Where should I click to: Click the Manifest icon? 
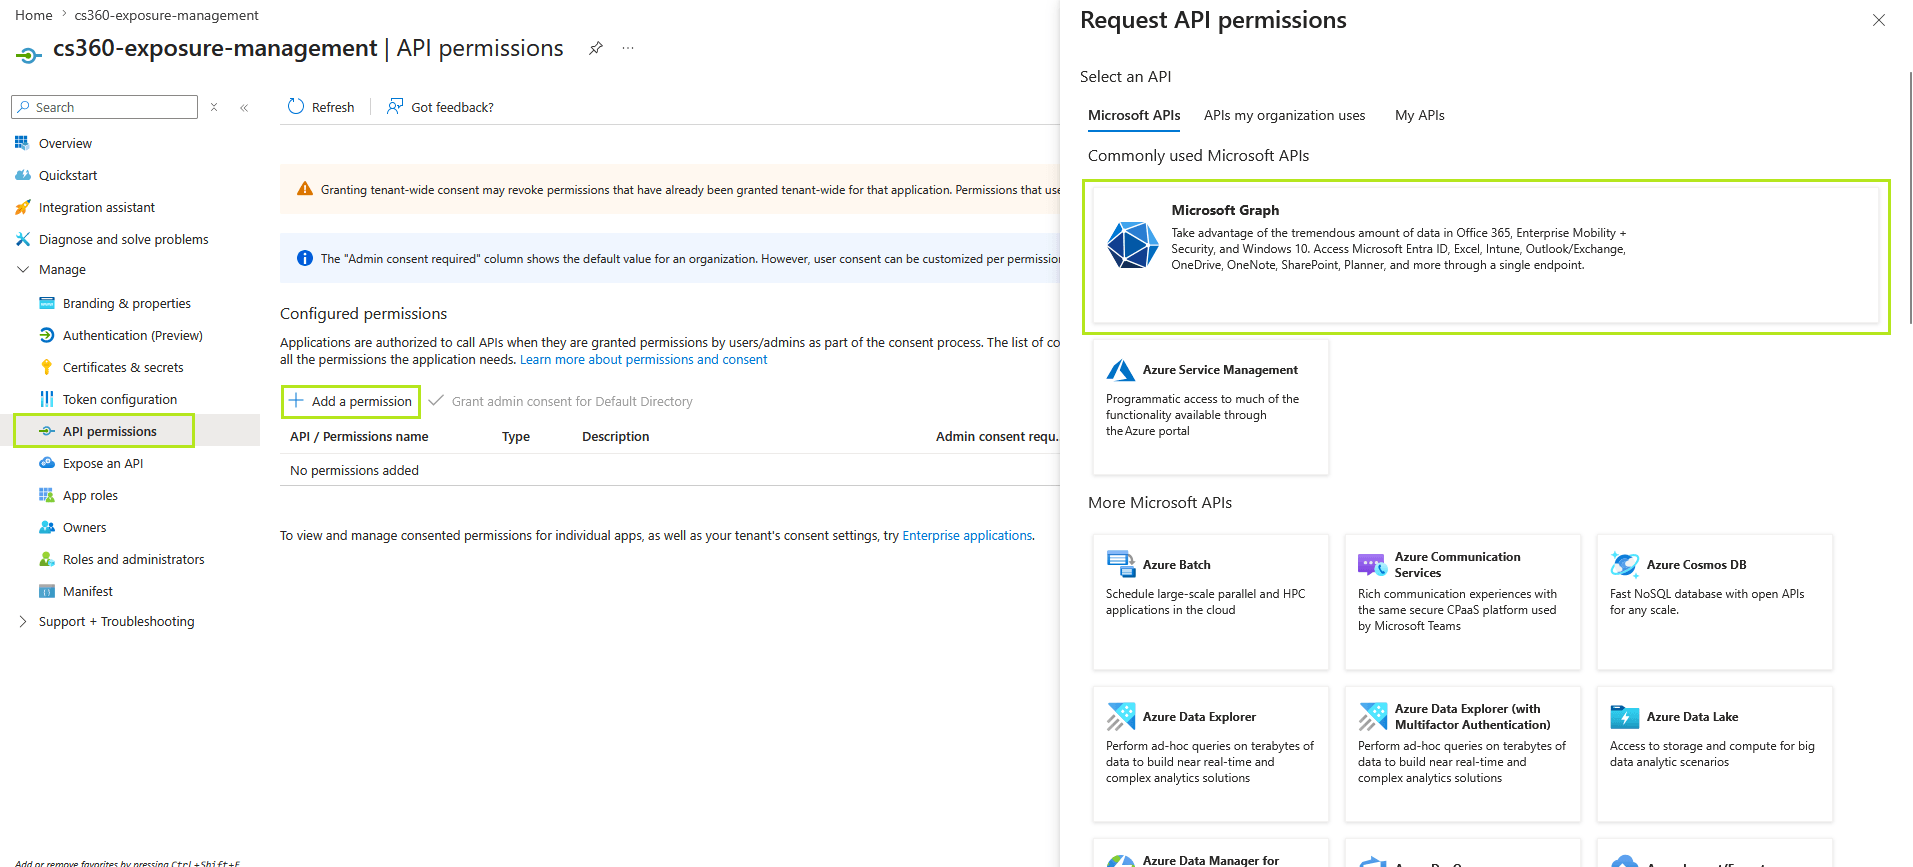point(46,591)
